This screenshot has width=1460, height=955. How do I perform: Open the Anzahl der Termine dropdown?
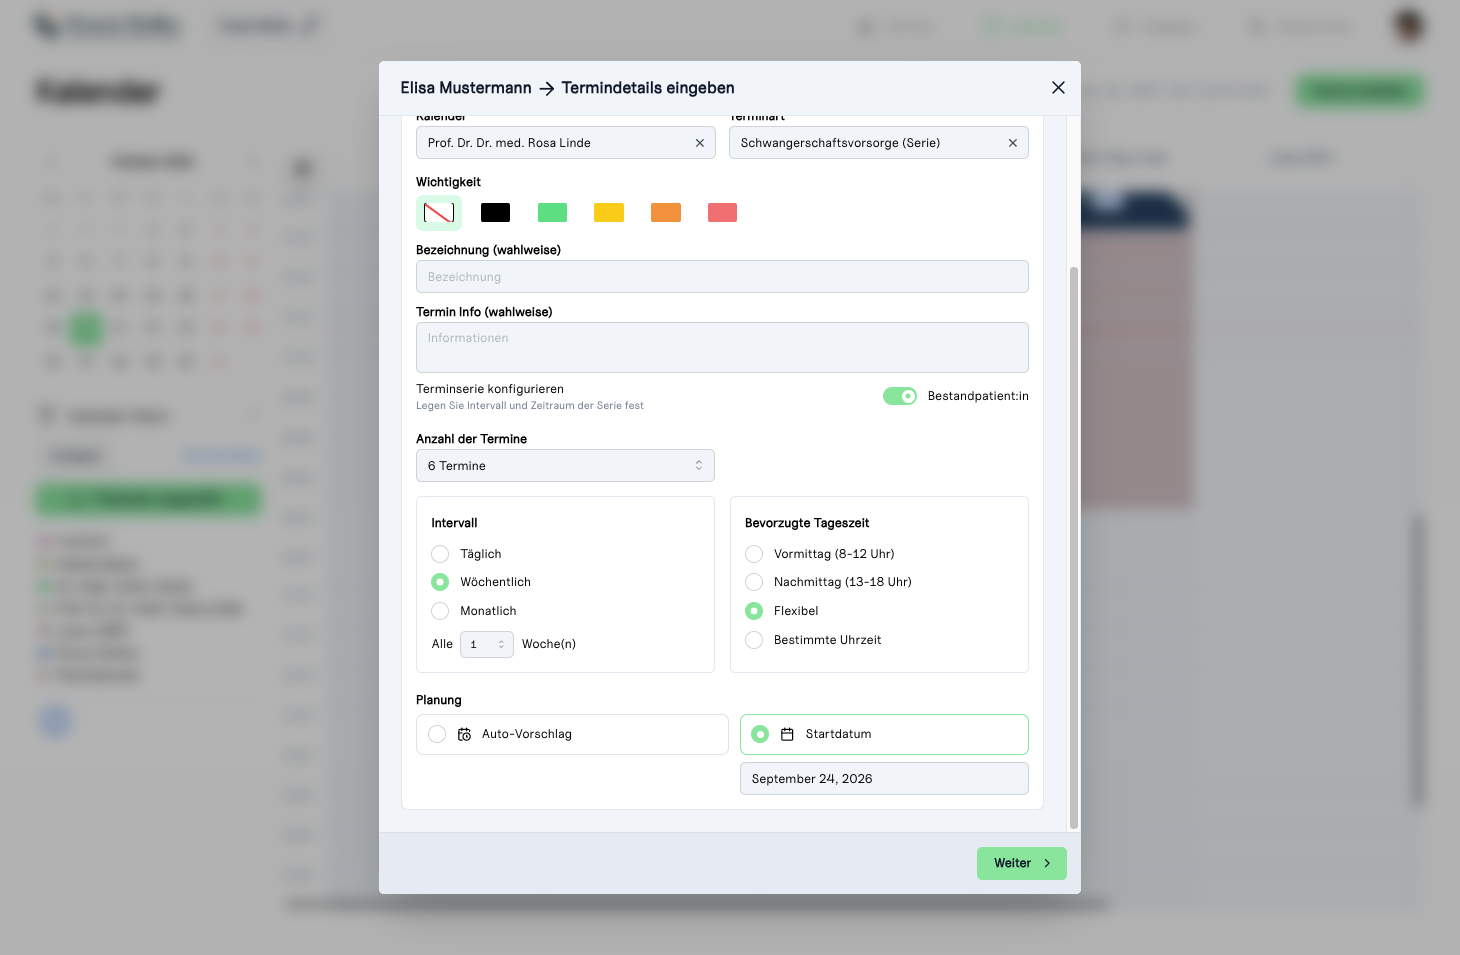click(x=565, y=466)
